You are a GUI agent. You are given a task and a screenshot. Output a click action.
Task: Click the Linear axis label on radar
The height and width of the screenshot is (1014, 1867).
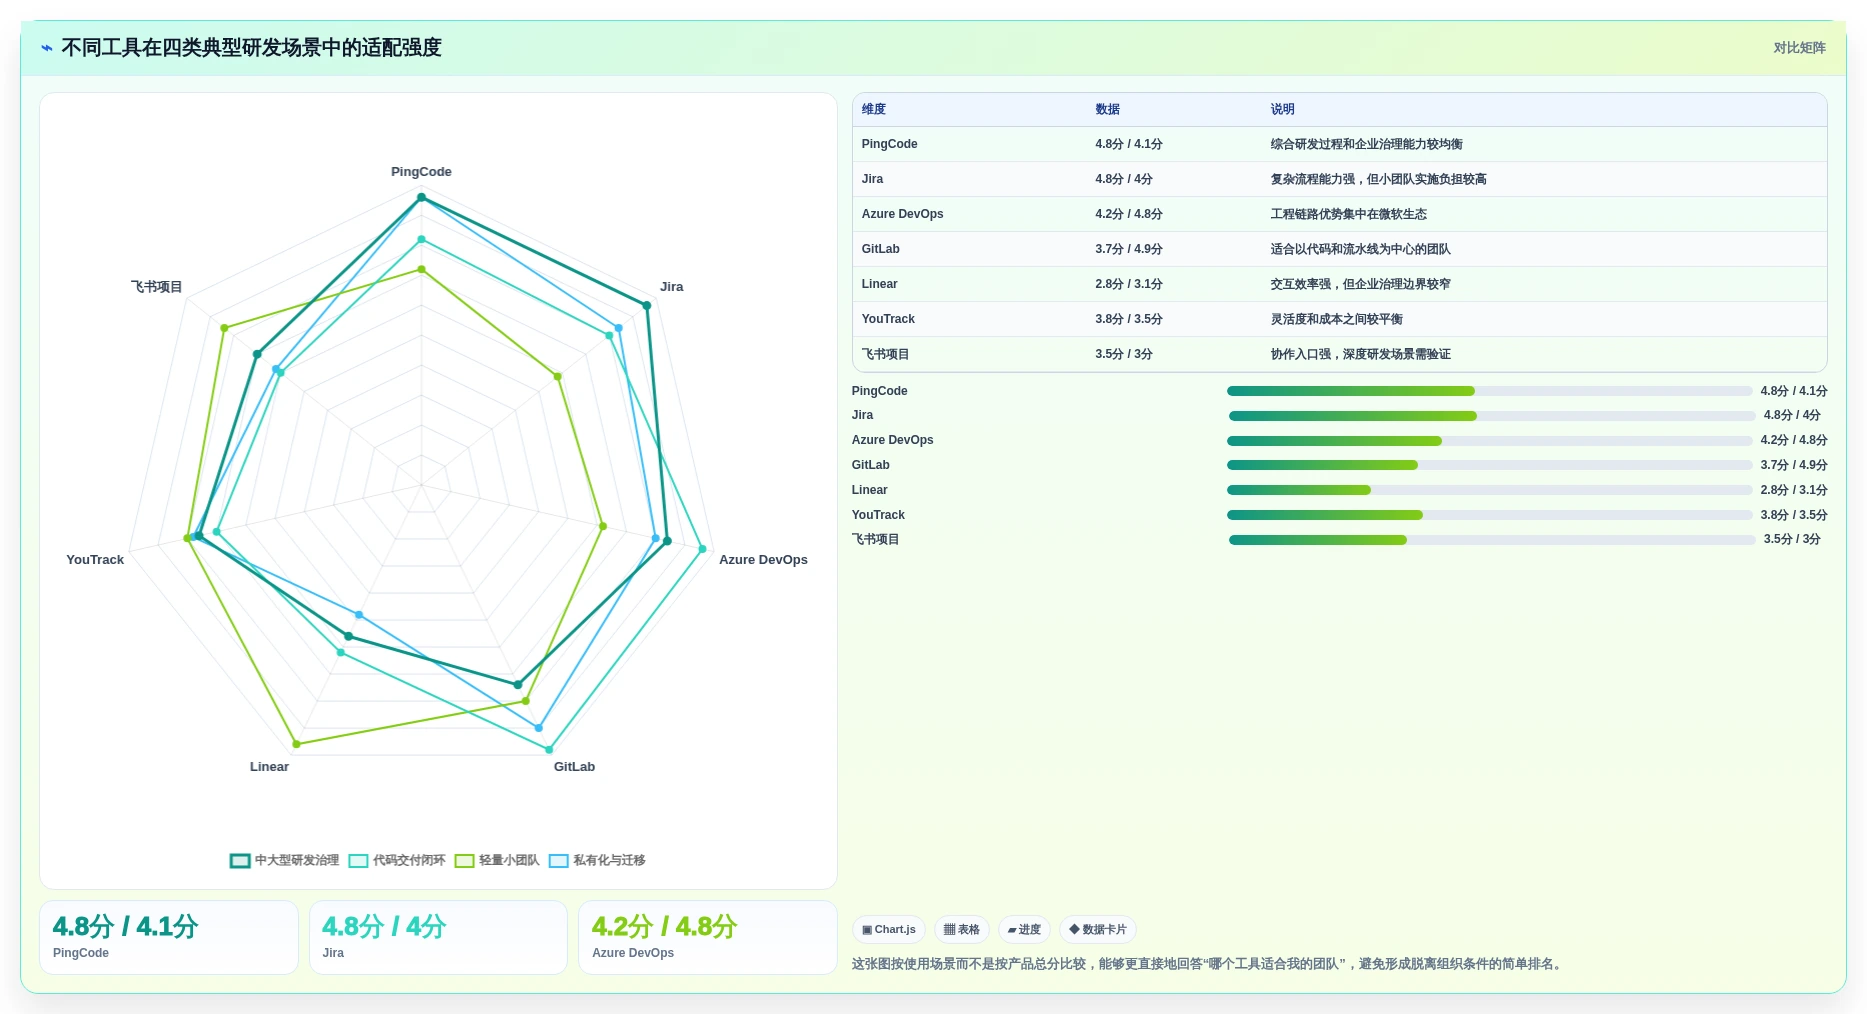(269, 767)
